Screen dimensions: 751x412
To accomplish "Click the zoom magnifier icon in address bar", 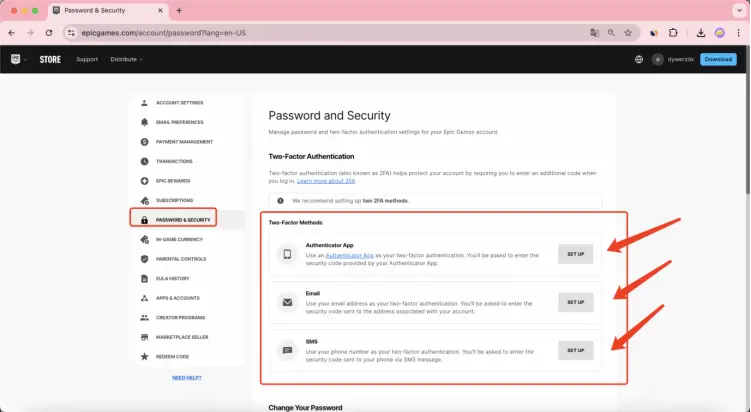I will [611, 33].
